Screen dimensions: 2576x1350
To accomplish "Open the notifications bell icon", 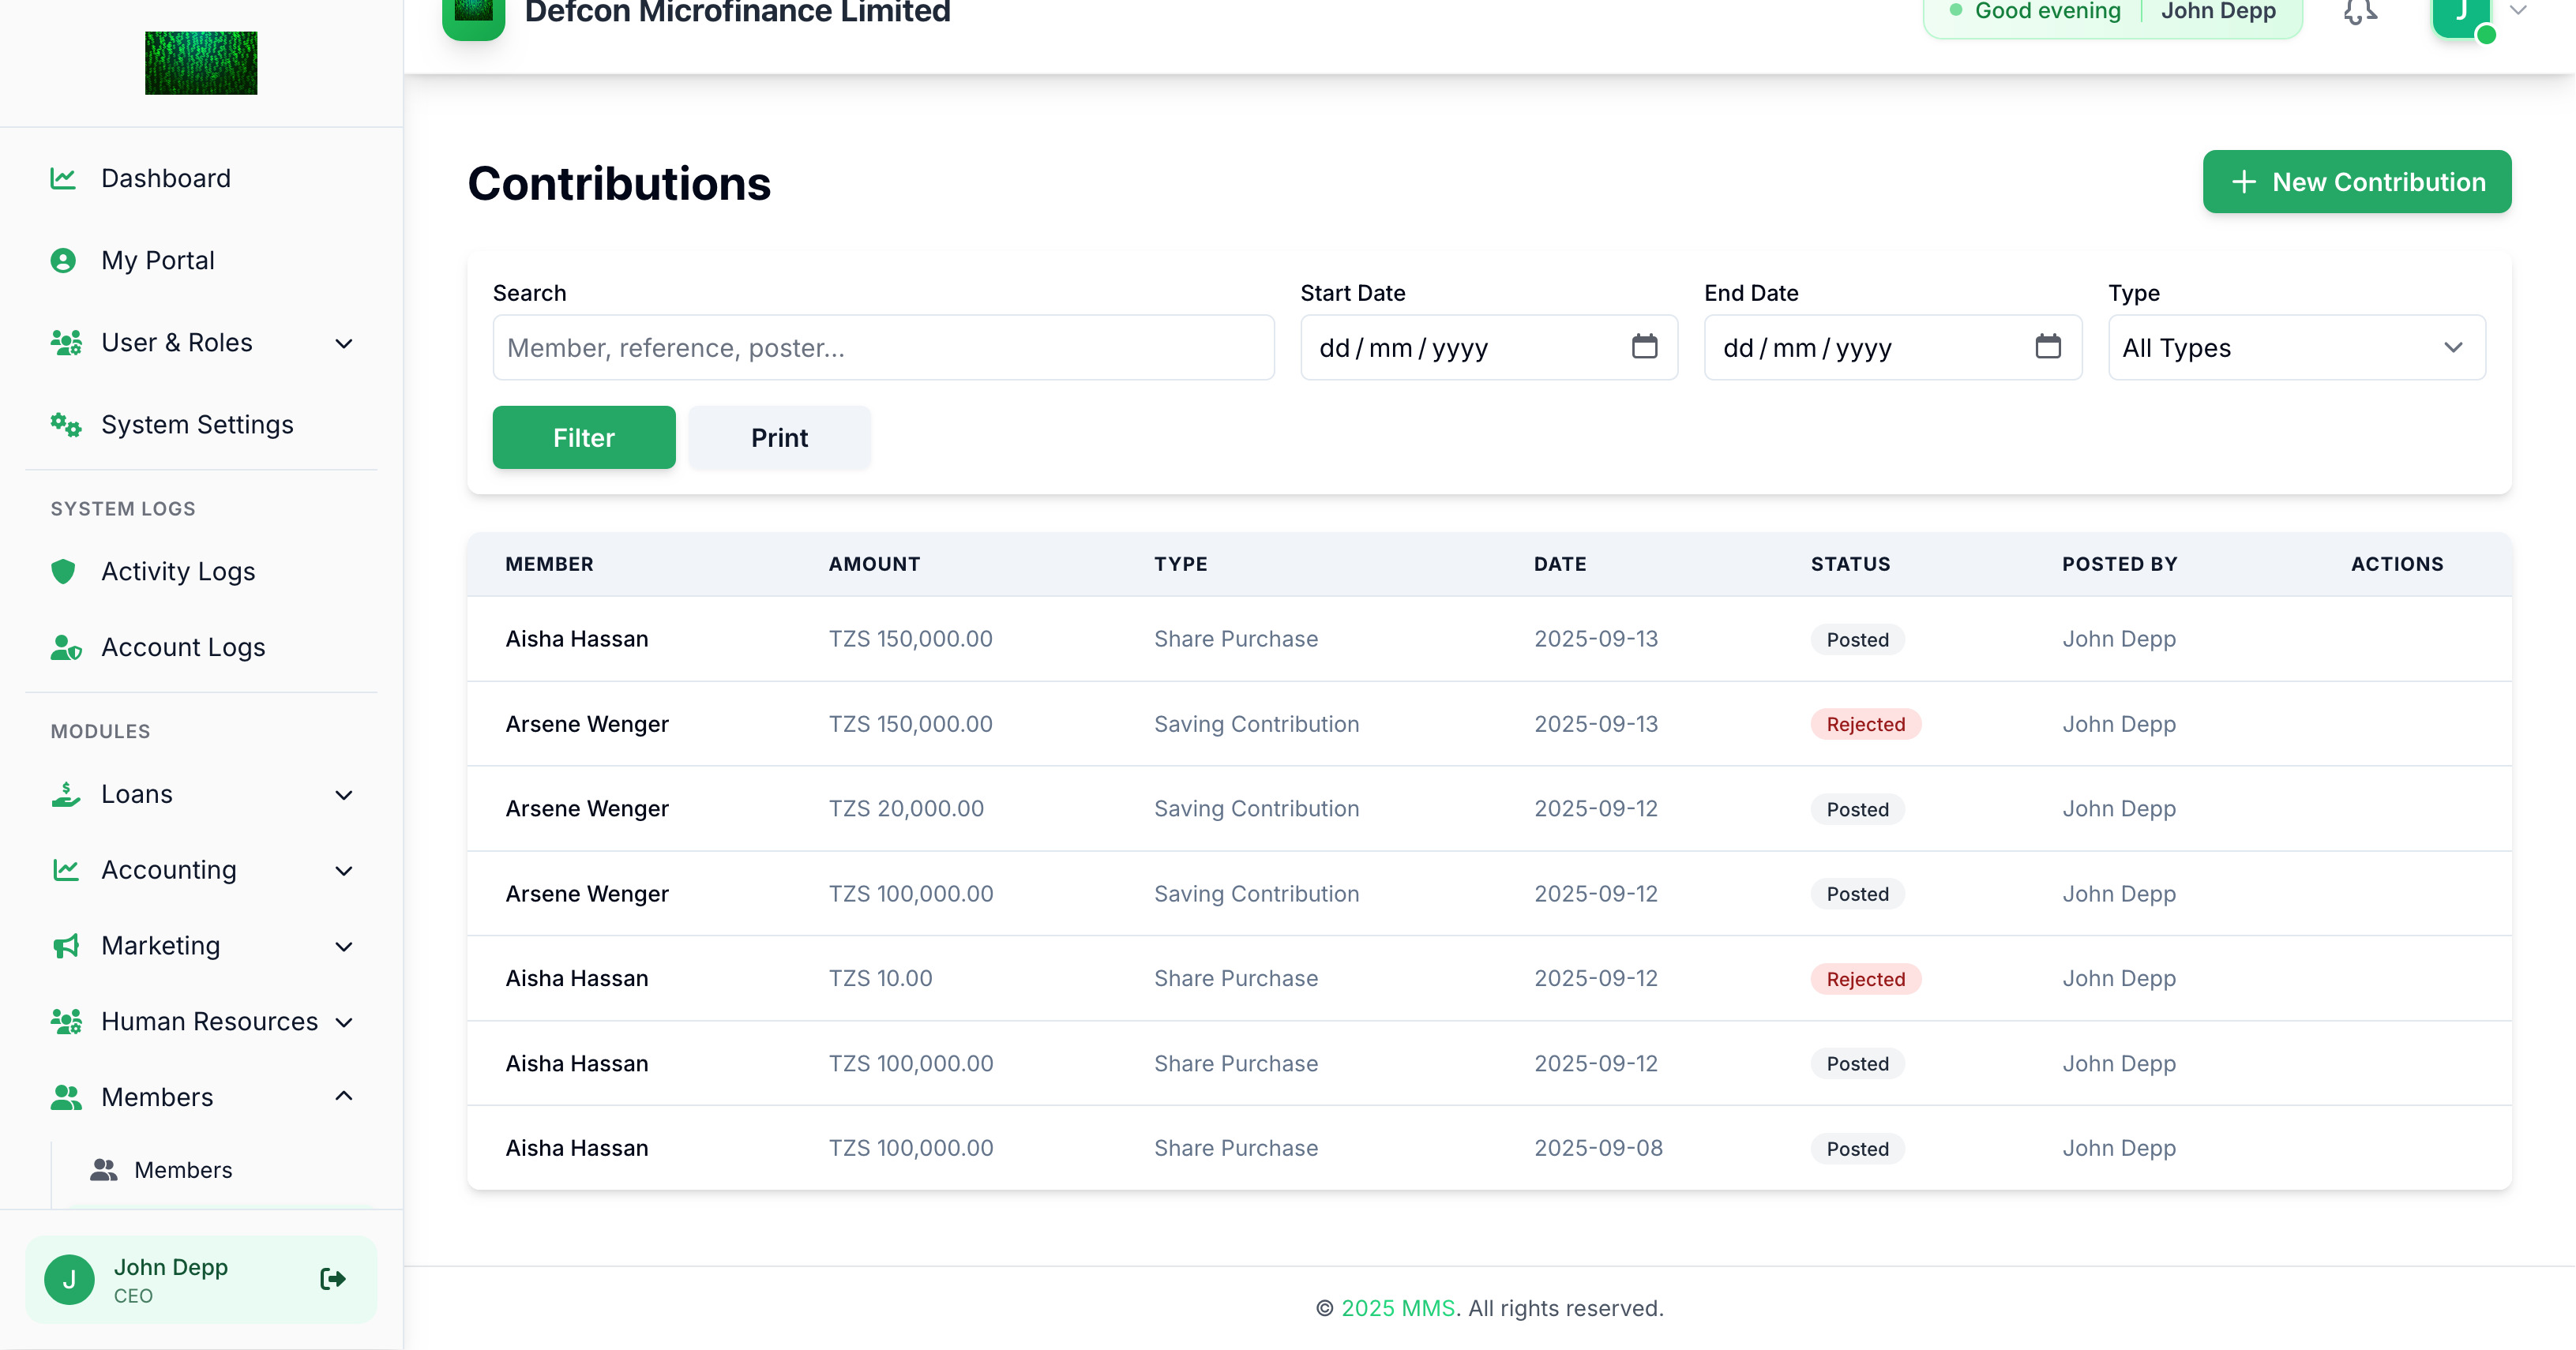I will 2360,12.
